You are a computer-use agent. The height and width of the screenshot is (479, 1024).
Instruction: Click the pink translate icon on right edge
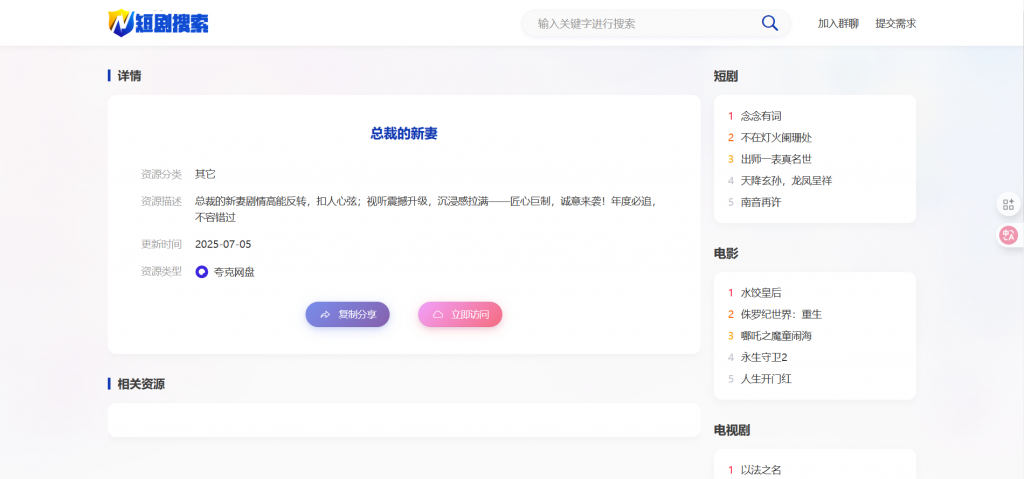[1008, 236]
